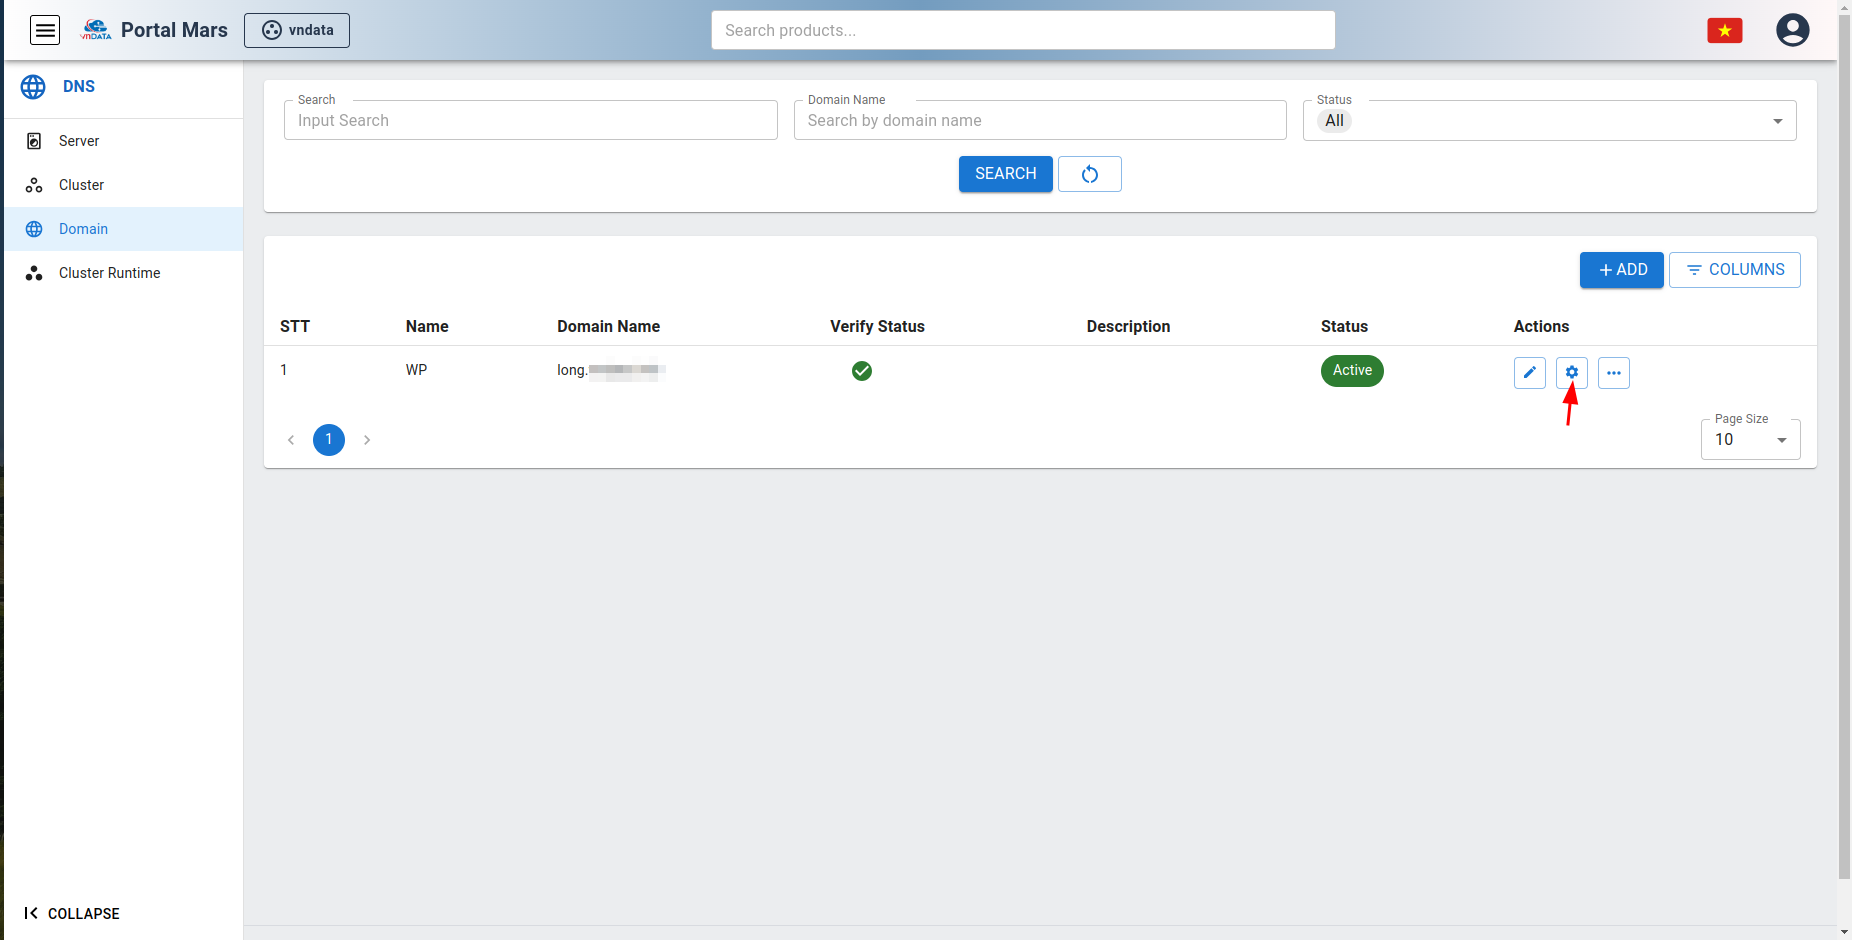Go to Server in sidebar
The height and width of the screenshot is (940, 1852).
pos(79,141)
